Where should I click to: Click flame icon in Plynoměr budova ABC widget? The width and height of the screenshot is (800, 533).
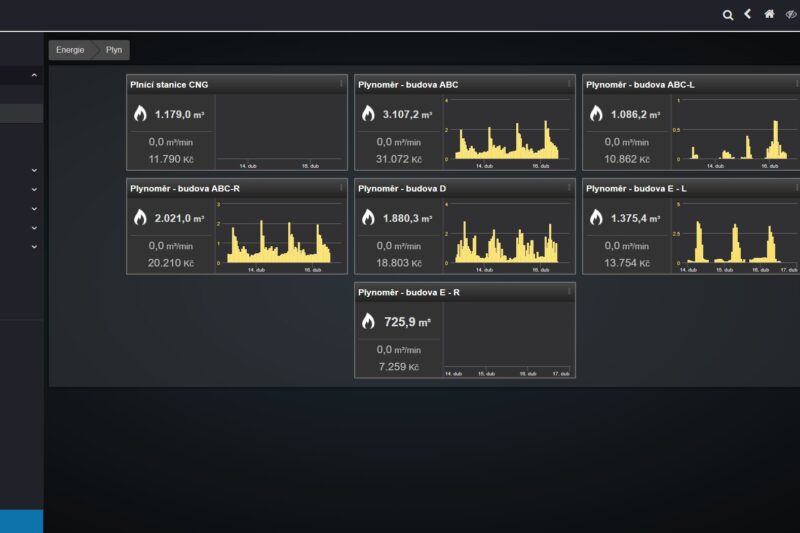368,114
